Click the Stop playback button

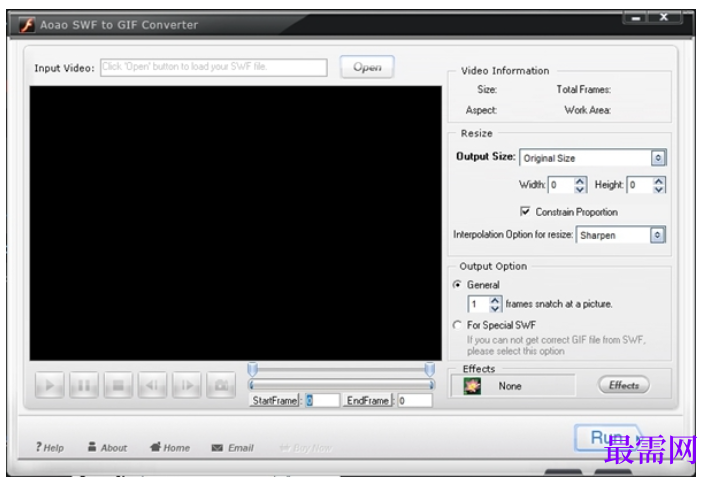point(118,385)
